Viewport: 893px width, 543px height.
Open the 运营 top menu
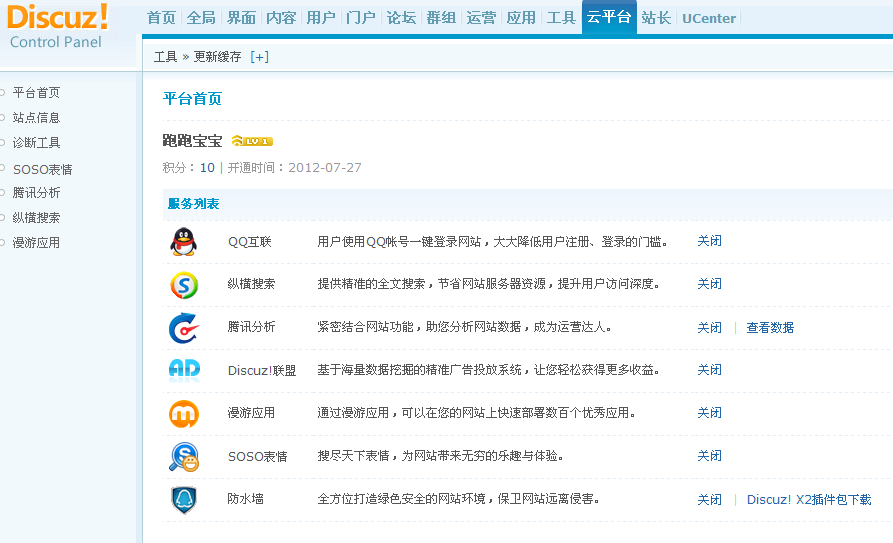[x=481, y=18]
